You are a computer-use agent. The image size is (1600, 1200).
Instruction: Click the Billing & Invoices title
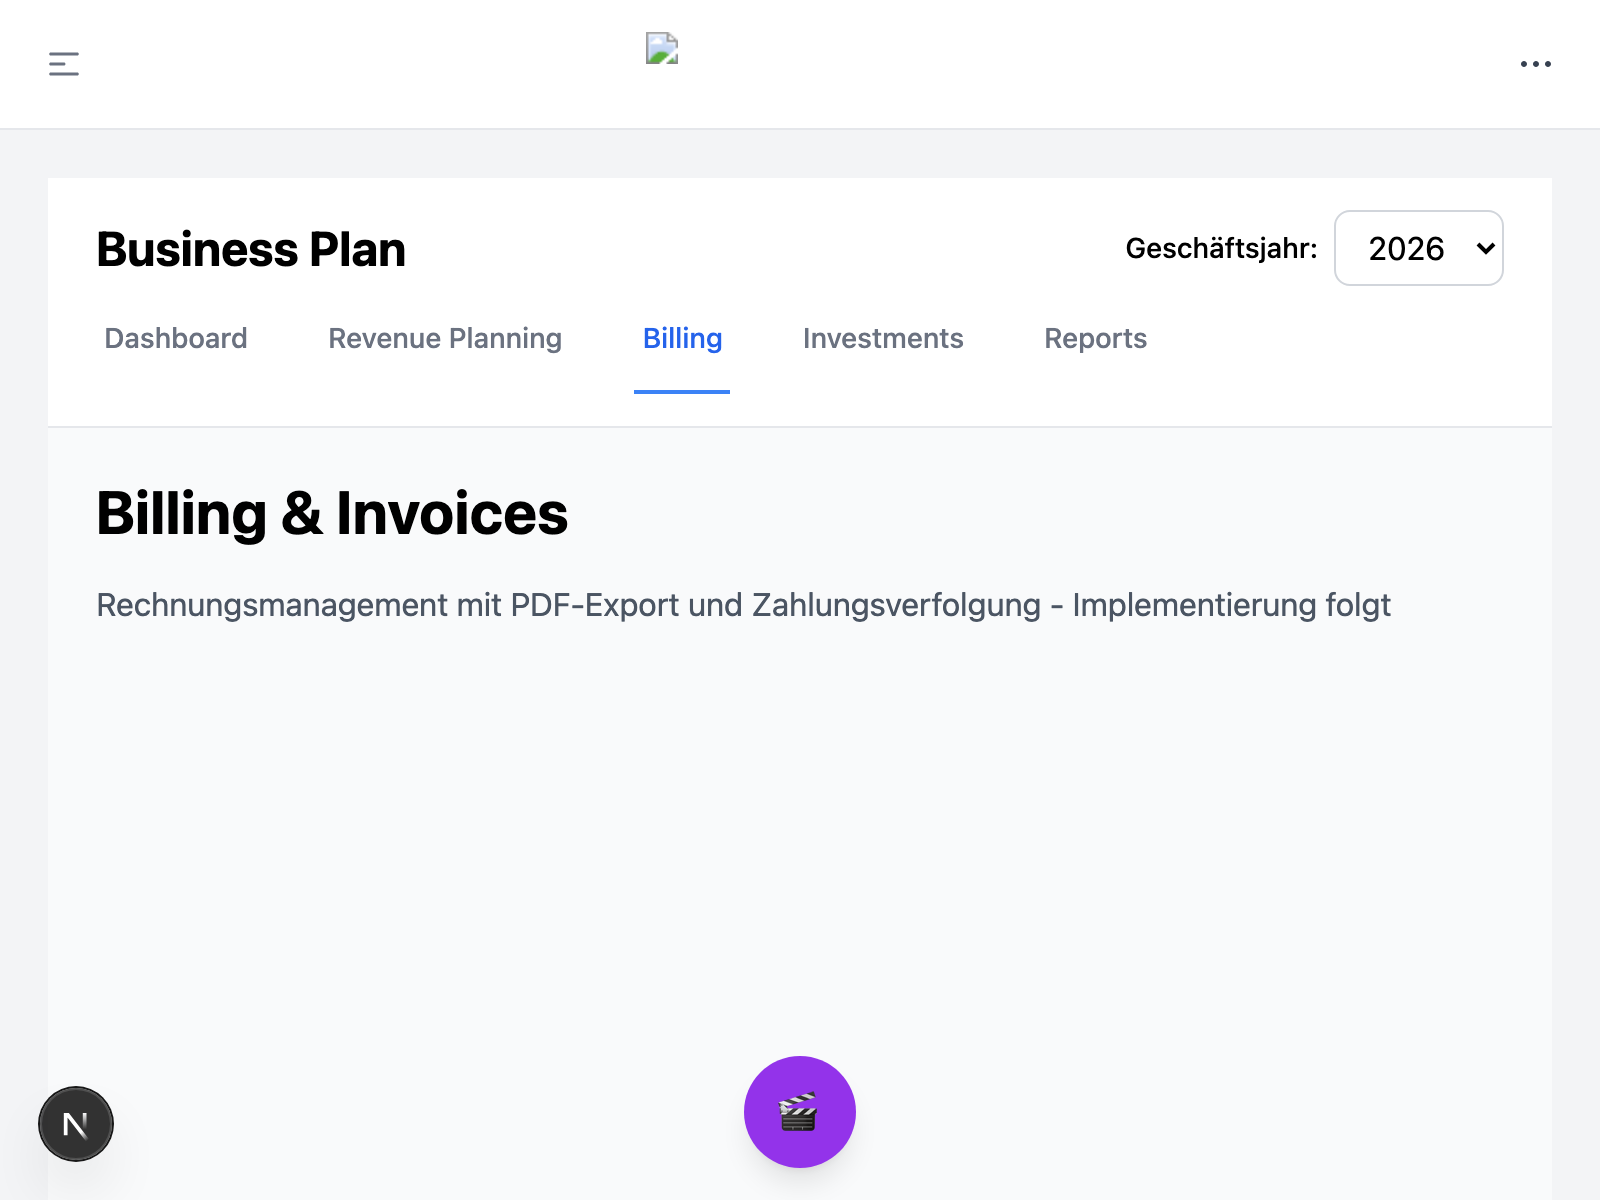click(332, 514)
